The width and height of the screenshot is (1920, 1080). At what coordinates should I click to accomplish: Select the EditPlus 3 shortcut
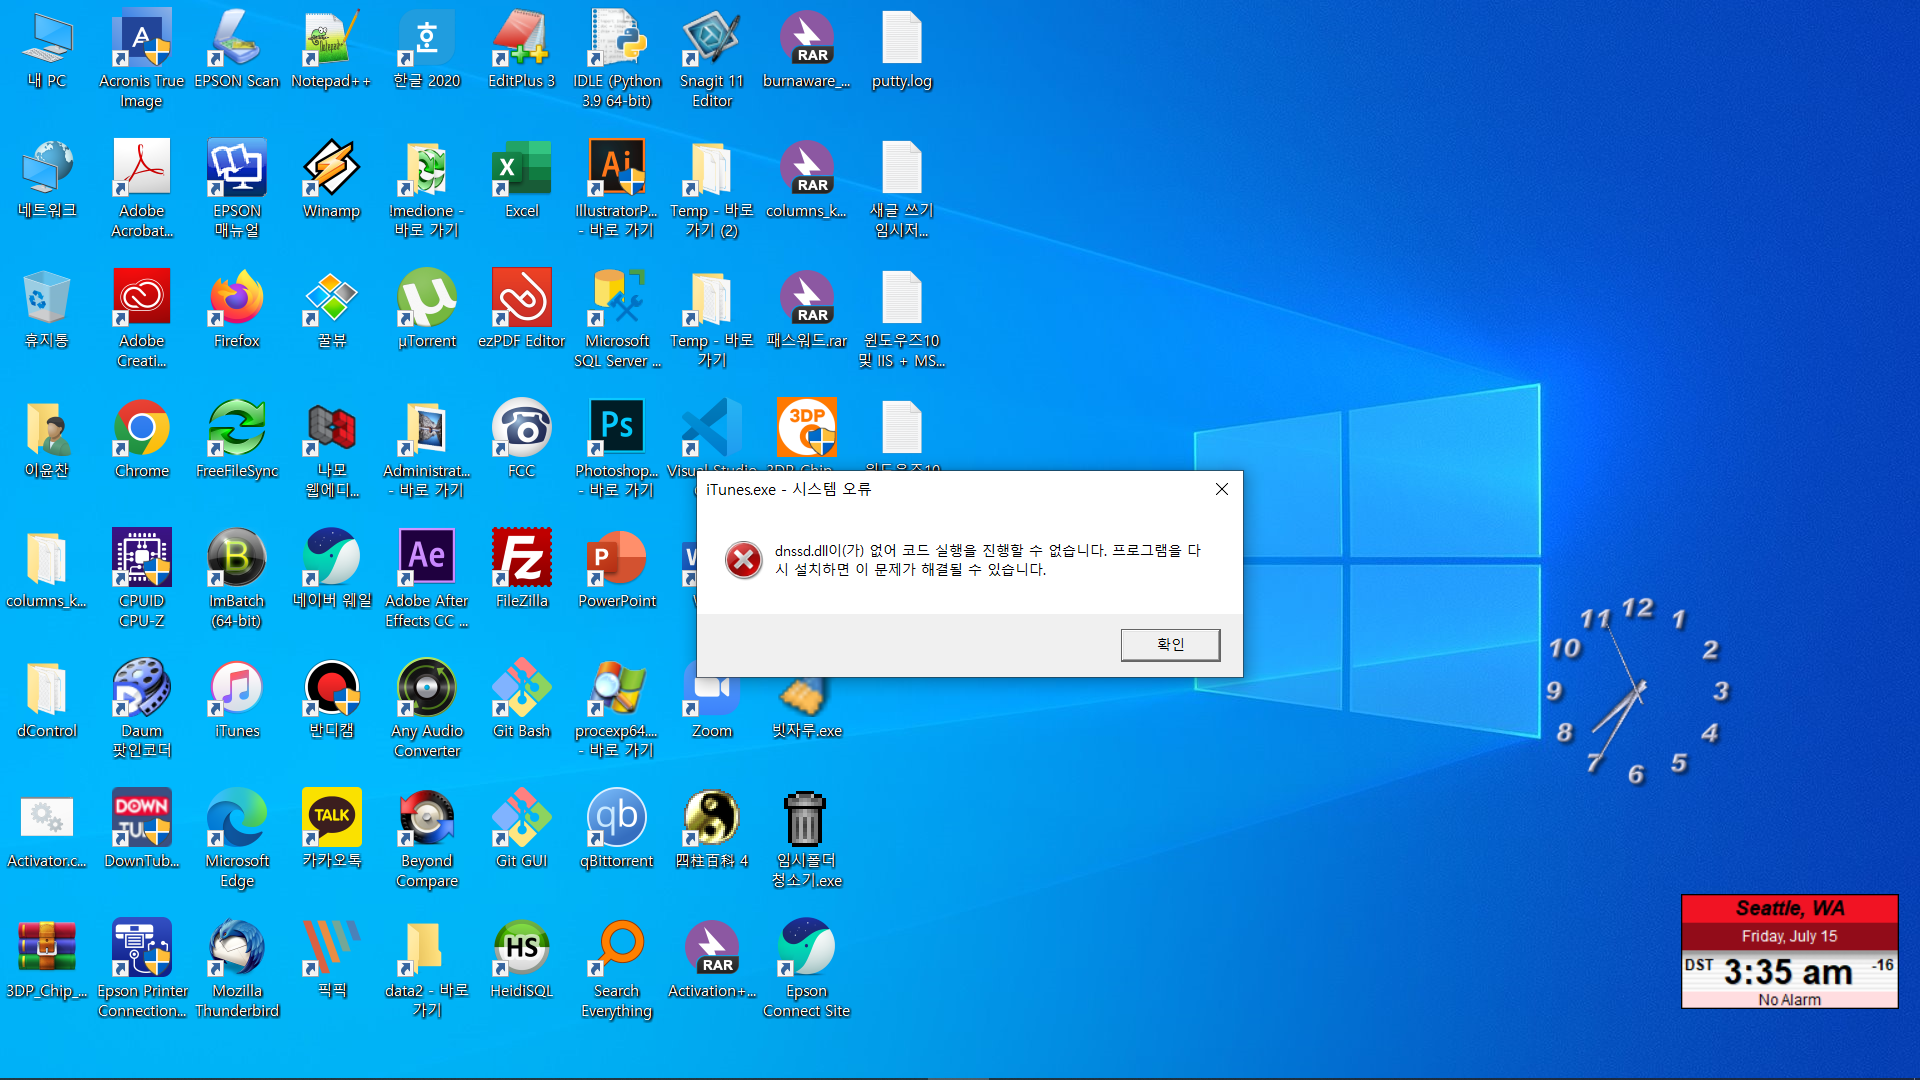521,51
